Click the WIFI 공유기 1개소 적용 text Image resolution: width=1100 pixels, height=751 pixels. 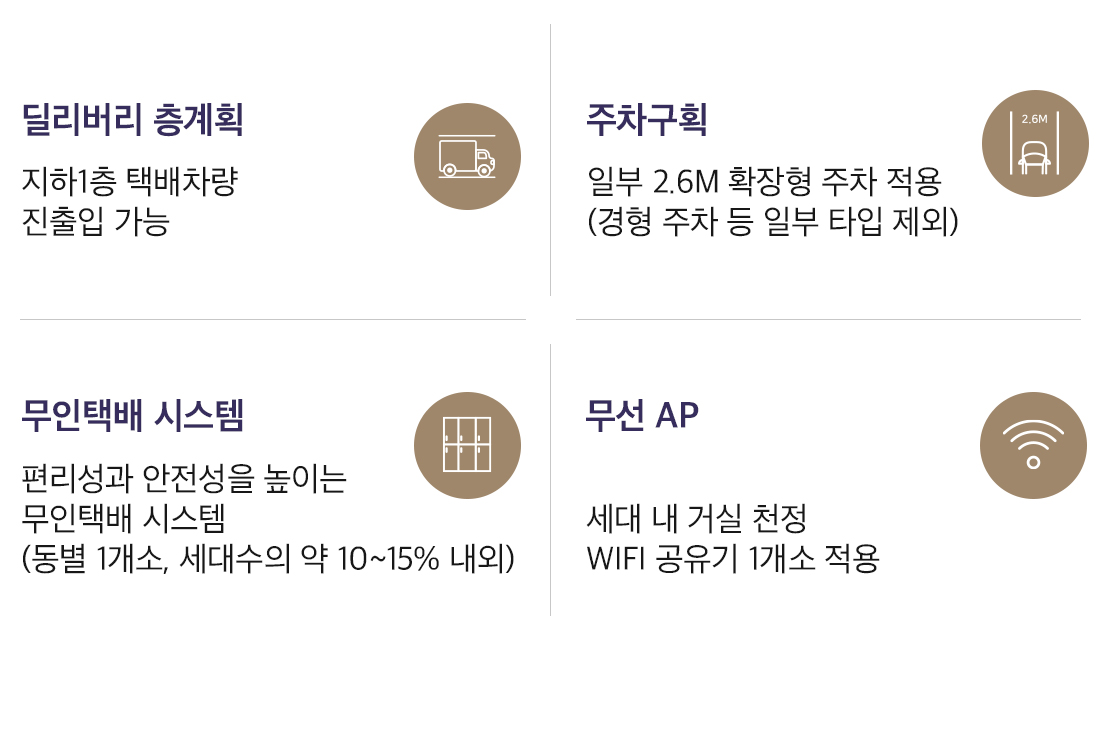(732, 558)
